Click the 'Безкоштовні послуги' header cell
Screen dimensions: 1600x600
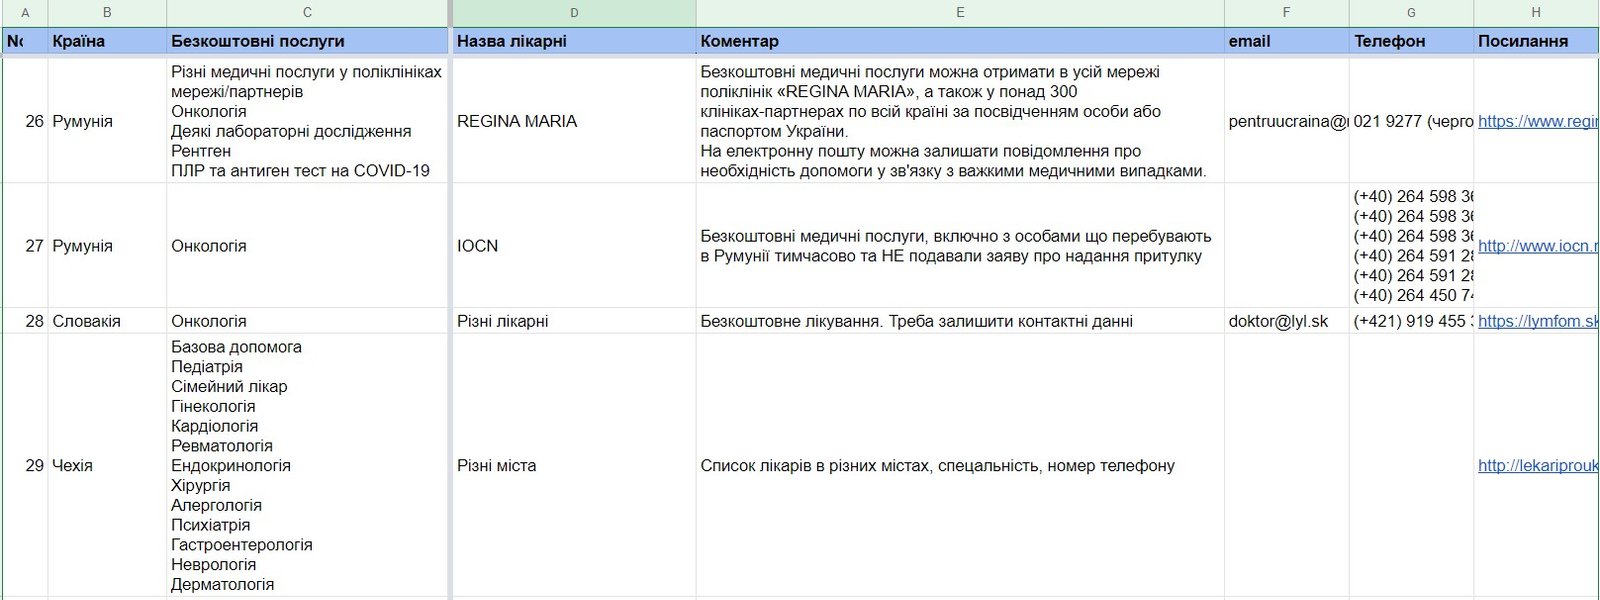point(307,41)
